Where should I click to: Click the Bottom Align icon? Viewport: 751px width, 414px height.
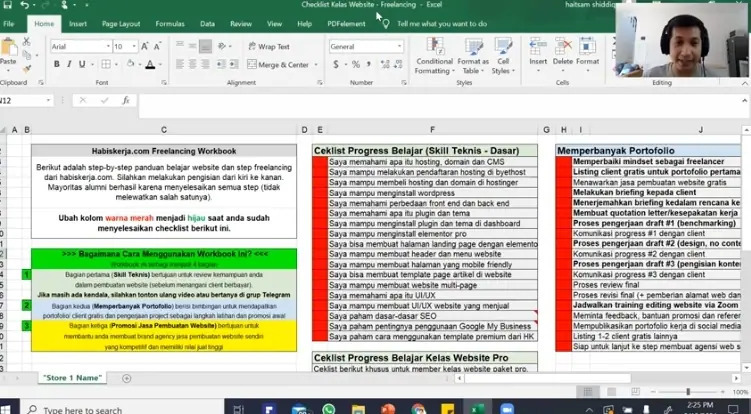point(205,46)
